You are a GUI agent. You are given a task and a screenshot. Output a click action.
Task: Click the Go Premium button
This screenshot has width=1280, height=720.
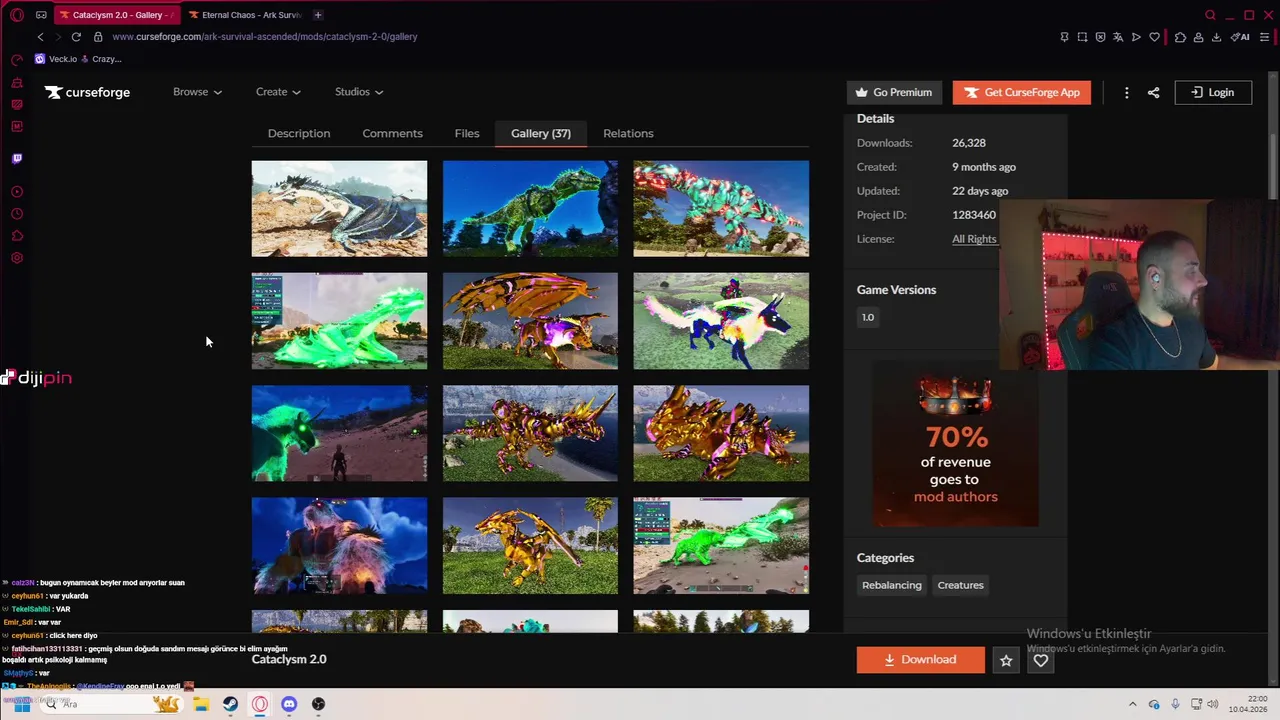(894, 92)
